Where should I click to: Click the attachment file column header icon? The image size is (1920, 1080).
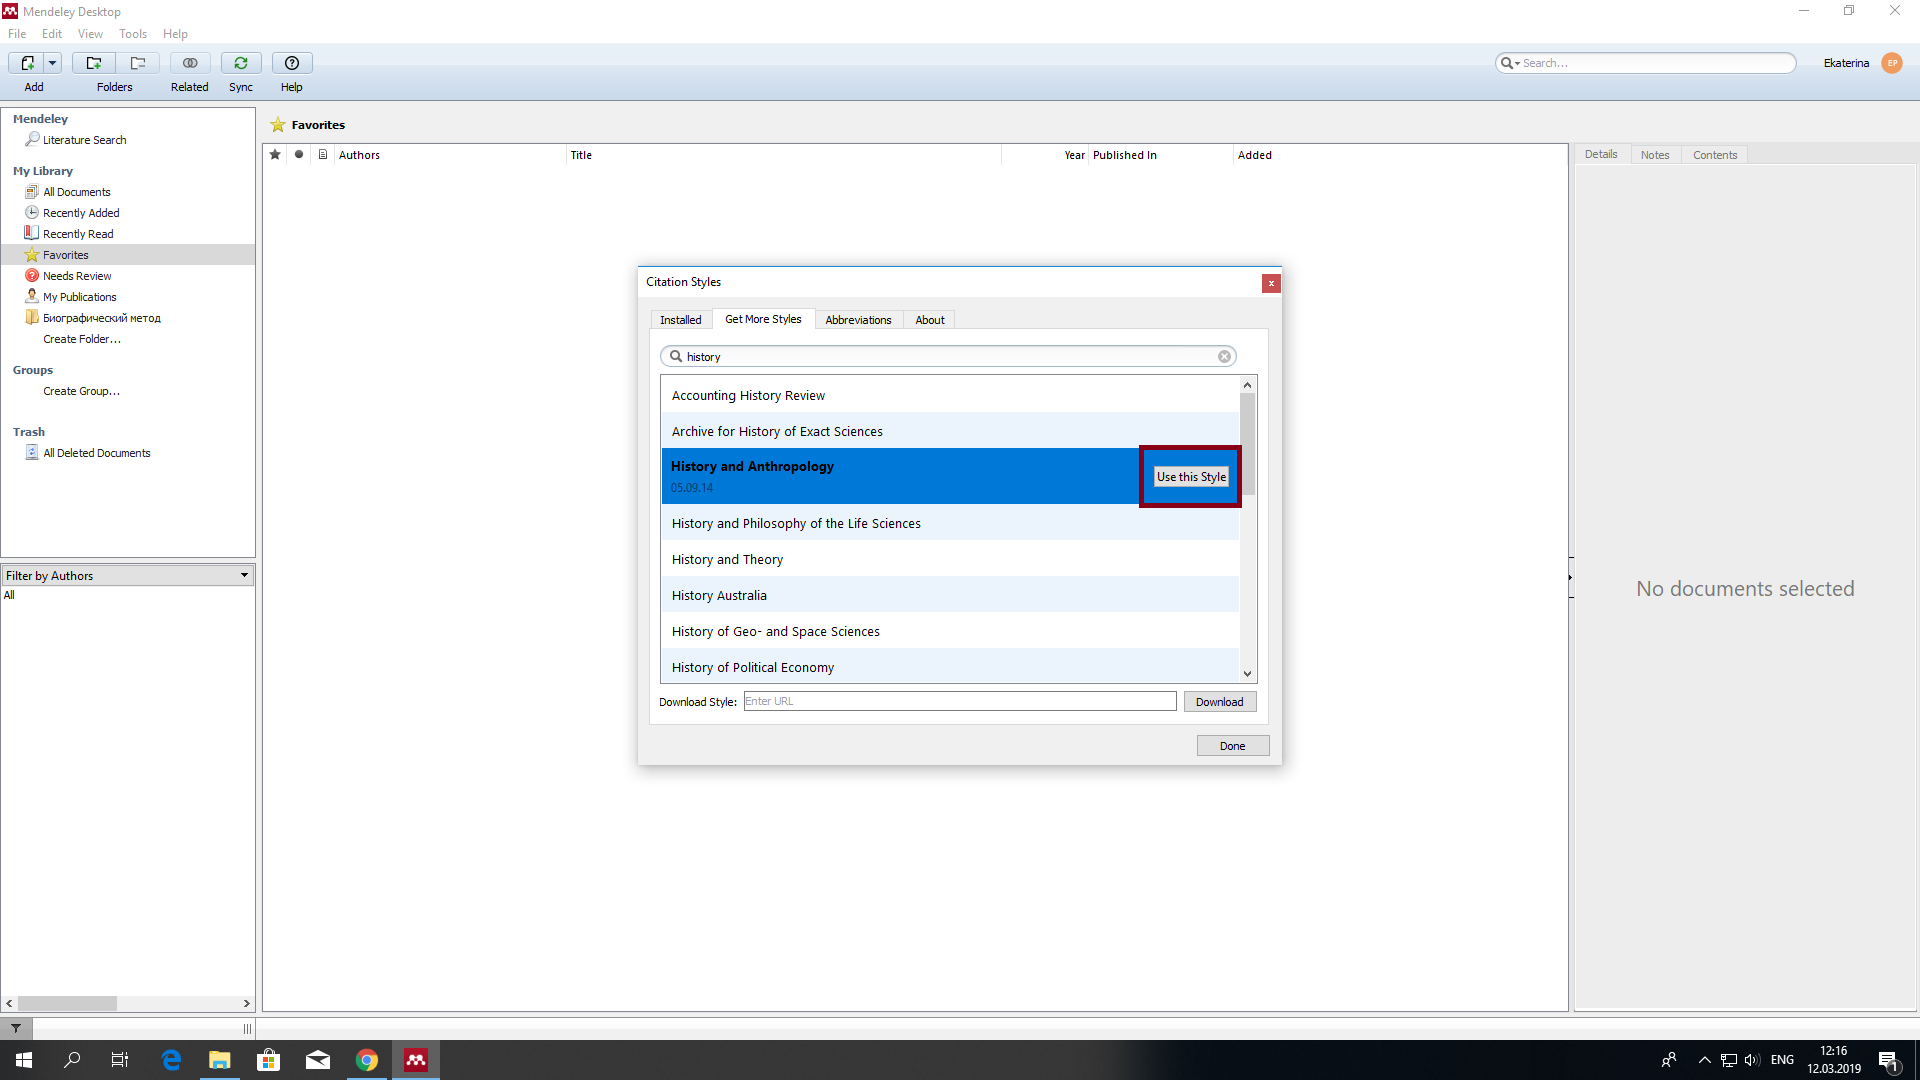click(323, 155)
